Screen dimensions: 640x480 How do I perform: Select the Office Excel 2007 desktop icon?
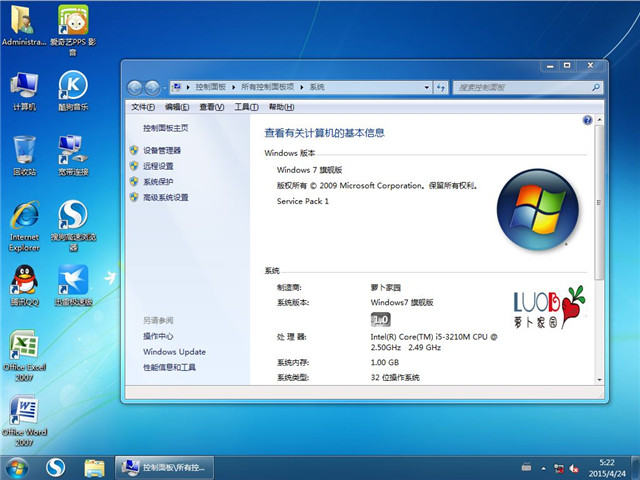(x=24, y=350)
